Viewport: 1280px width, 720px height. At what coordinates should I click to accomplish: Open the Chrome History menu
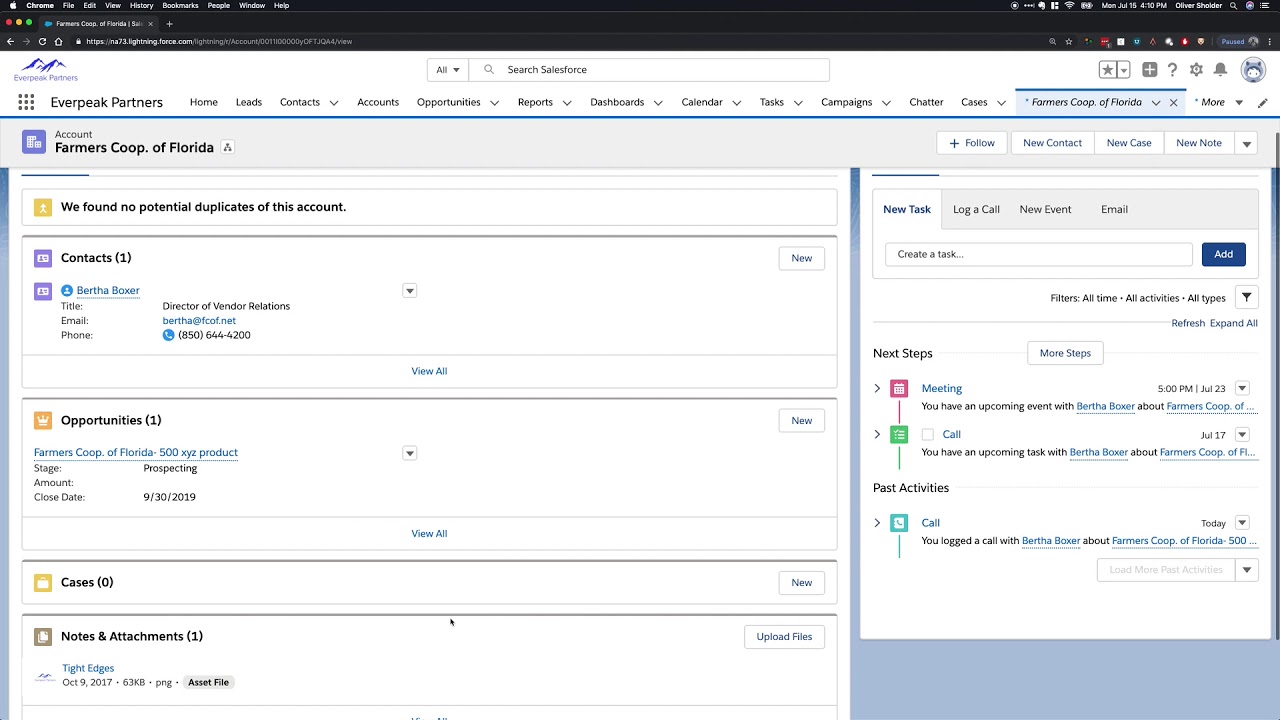(x=141, y=5)
